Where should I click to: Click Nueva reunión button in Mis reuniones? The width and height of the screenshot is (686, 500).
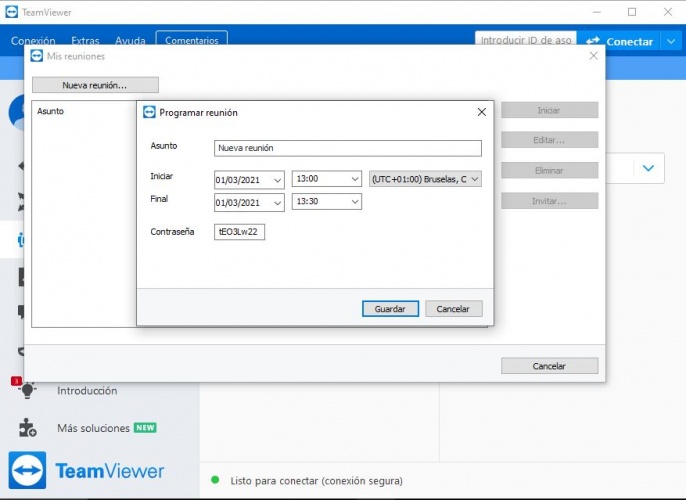(x=95, y=85)
